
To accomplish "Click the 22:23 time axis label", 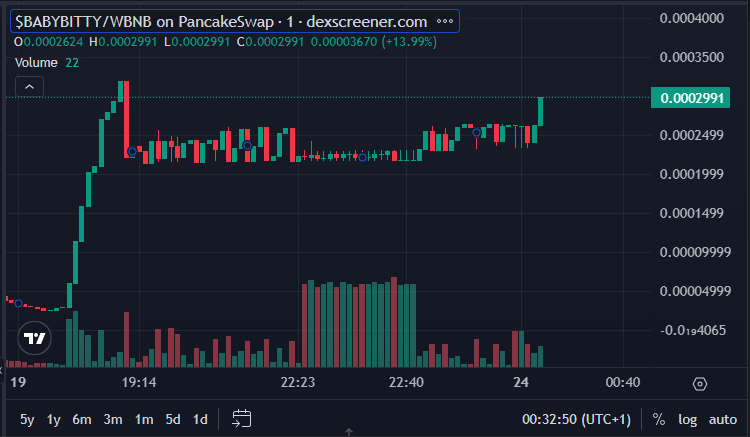I will [x=298, y=382].
